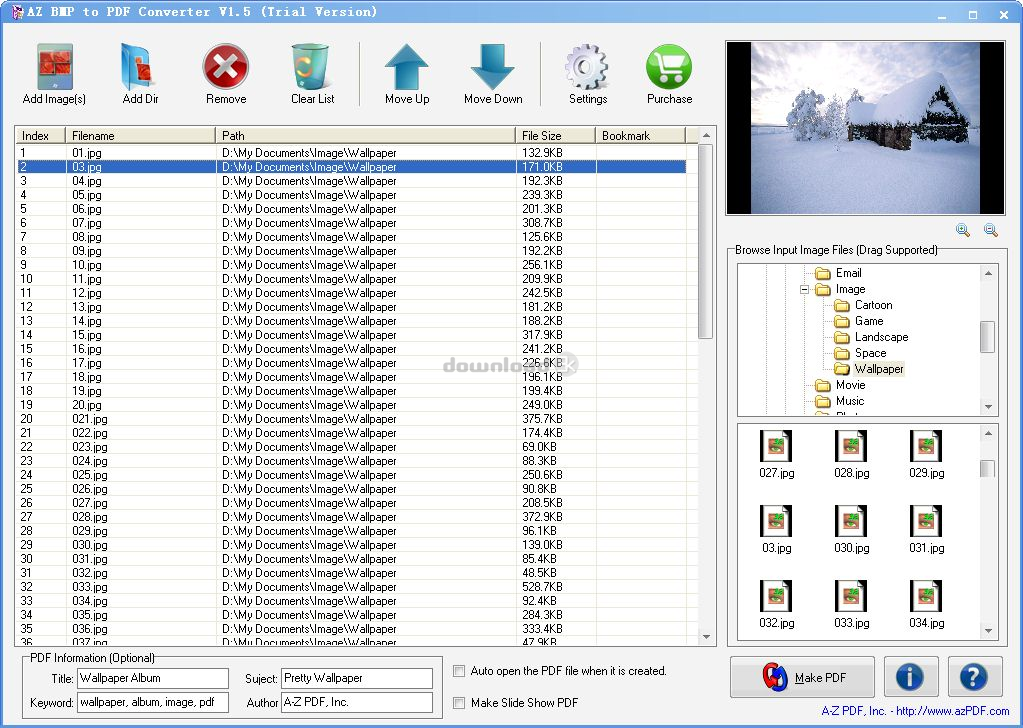
Task: Select the 03.jpg highlighted row in list
Action: tap(352, 167)
